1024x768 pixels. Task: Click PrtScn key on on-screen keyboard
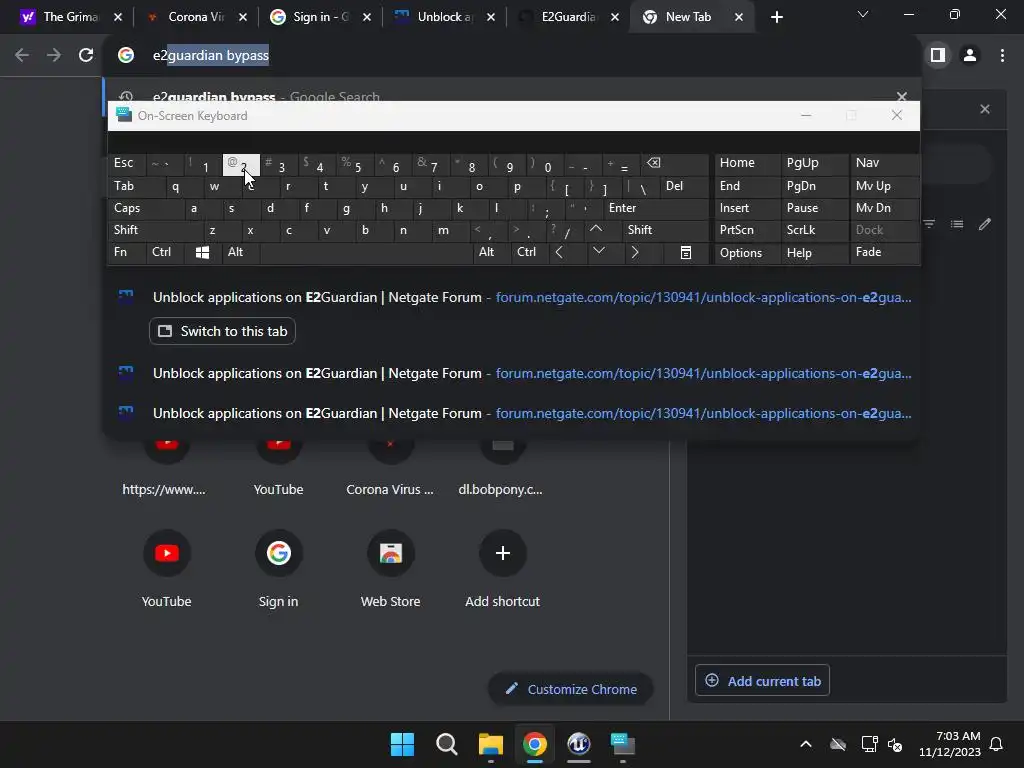(x=747, y=230)
